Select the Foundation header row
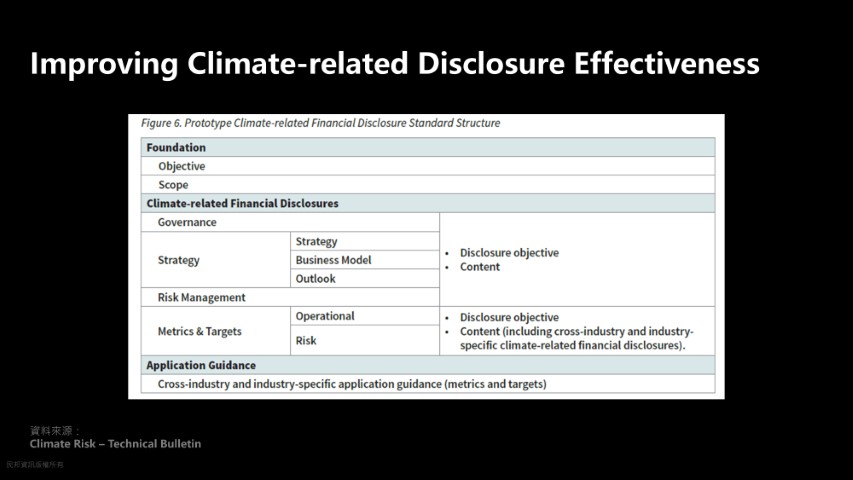This screenshot has height=480, width=853. click(427, 148)
